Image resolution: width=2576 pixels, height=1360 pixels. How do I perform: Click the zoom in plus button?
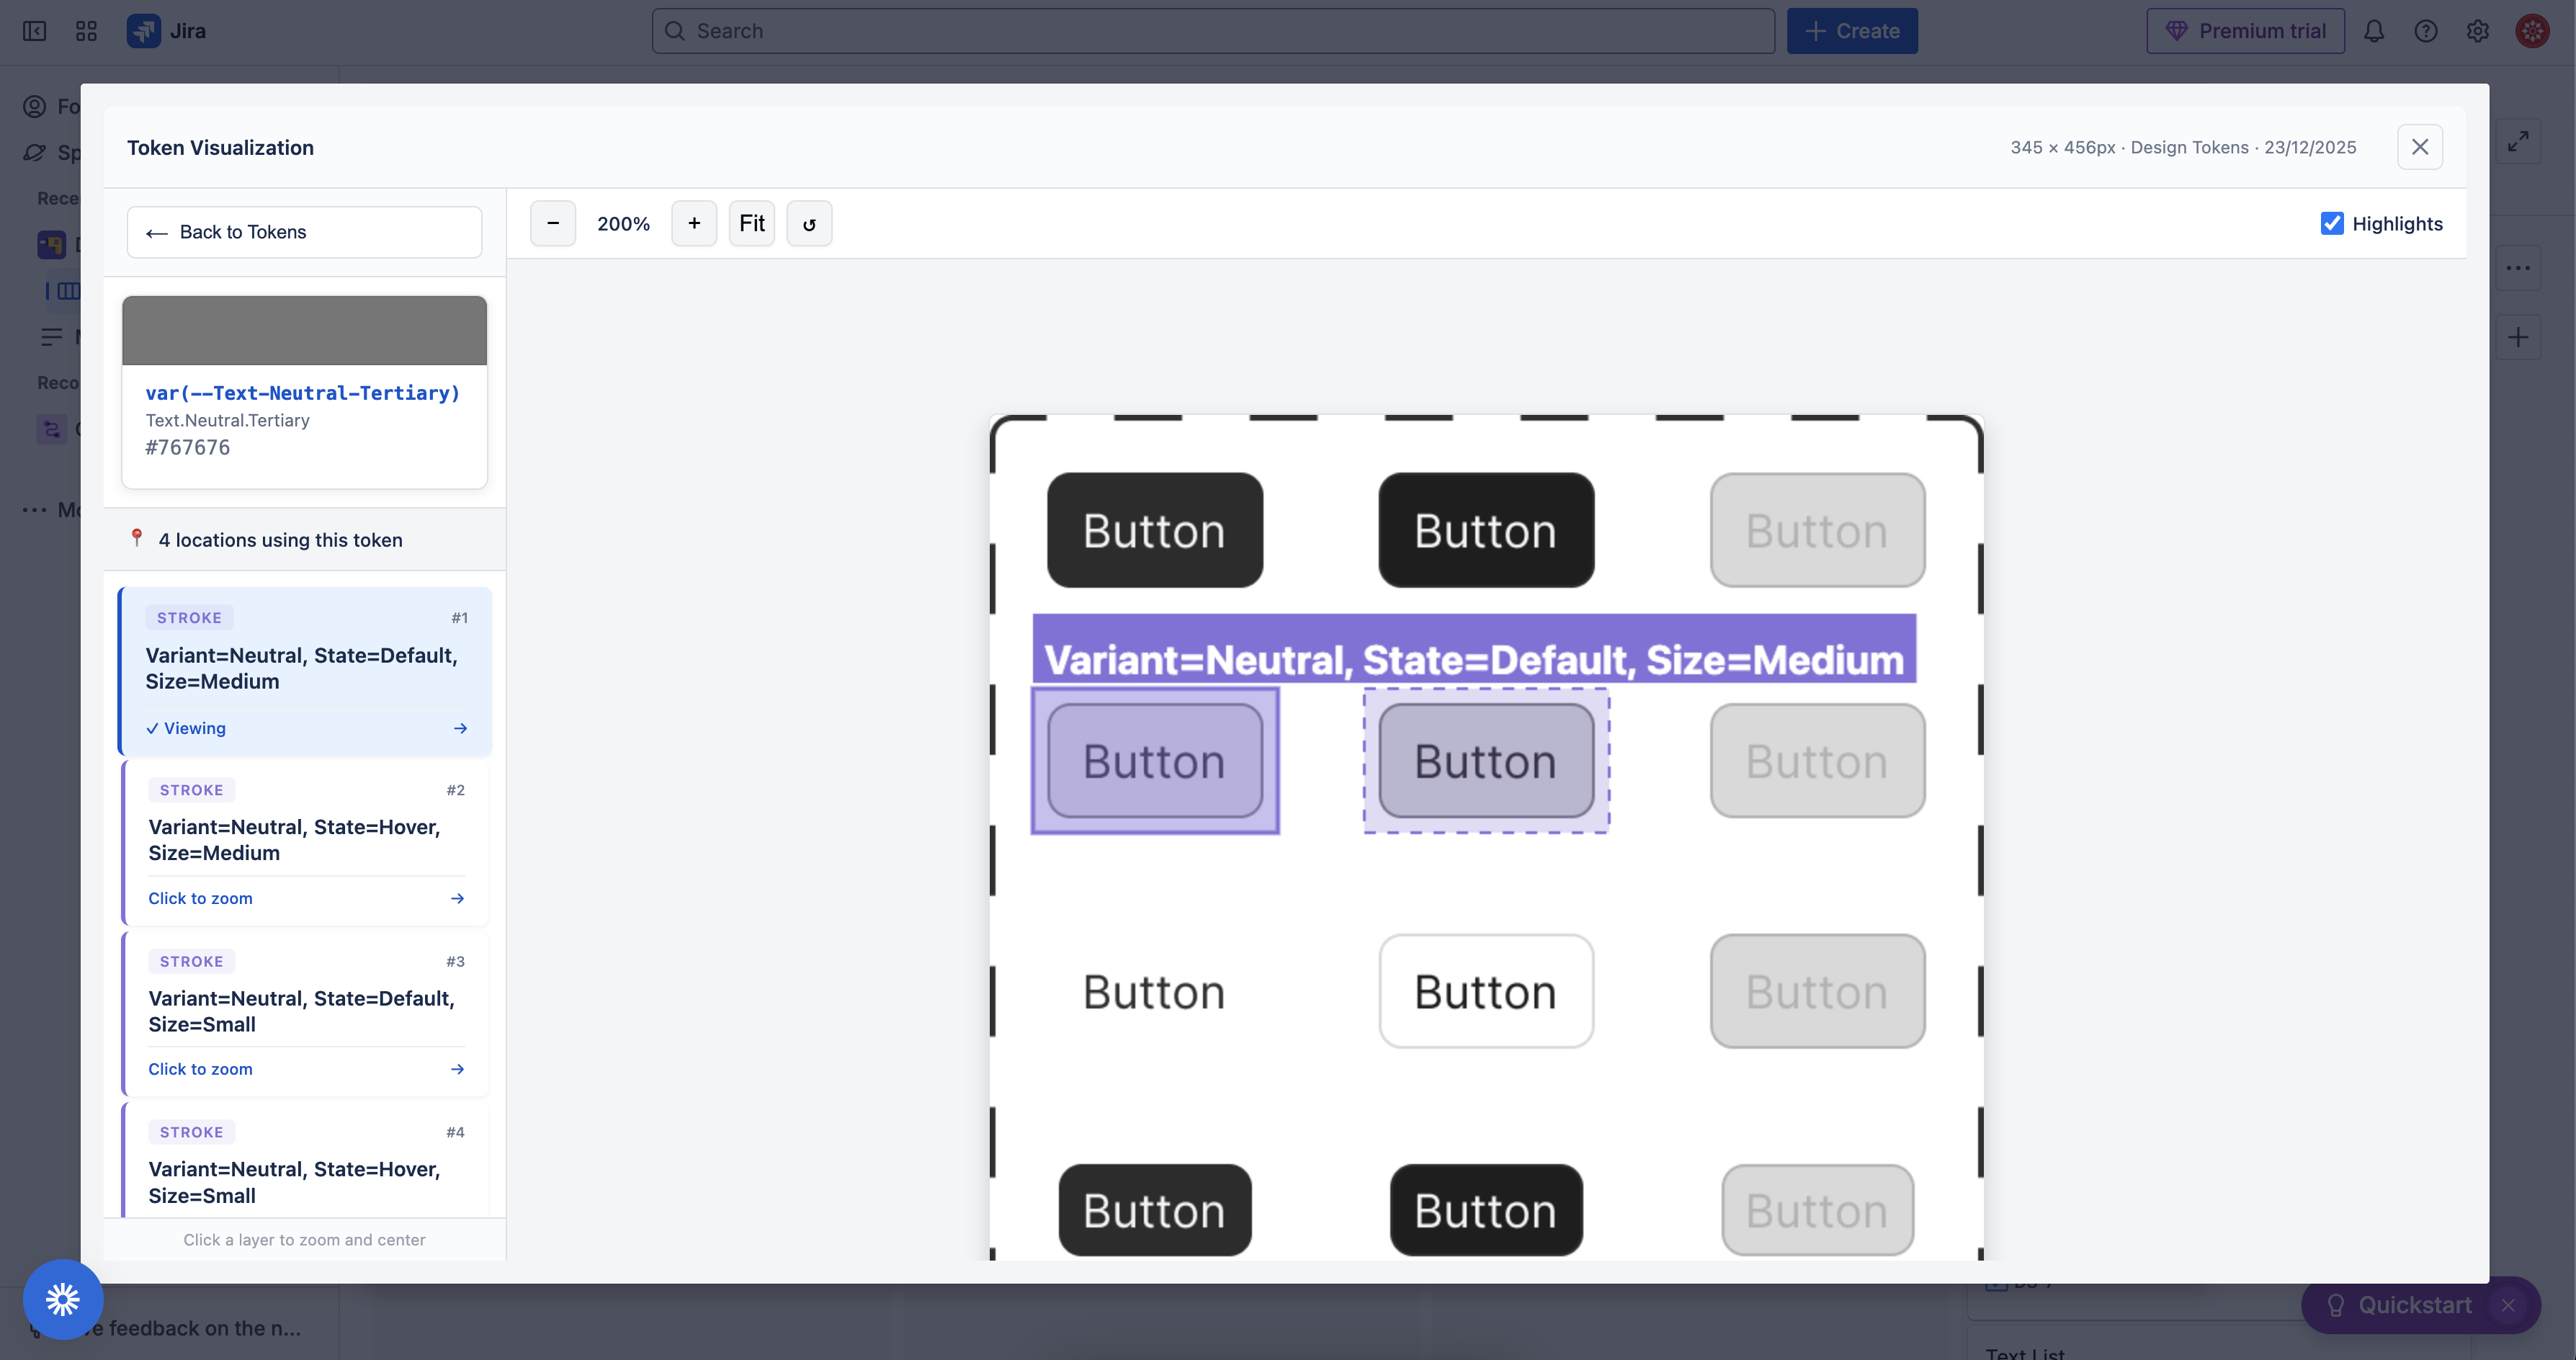point(694,223)
